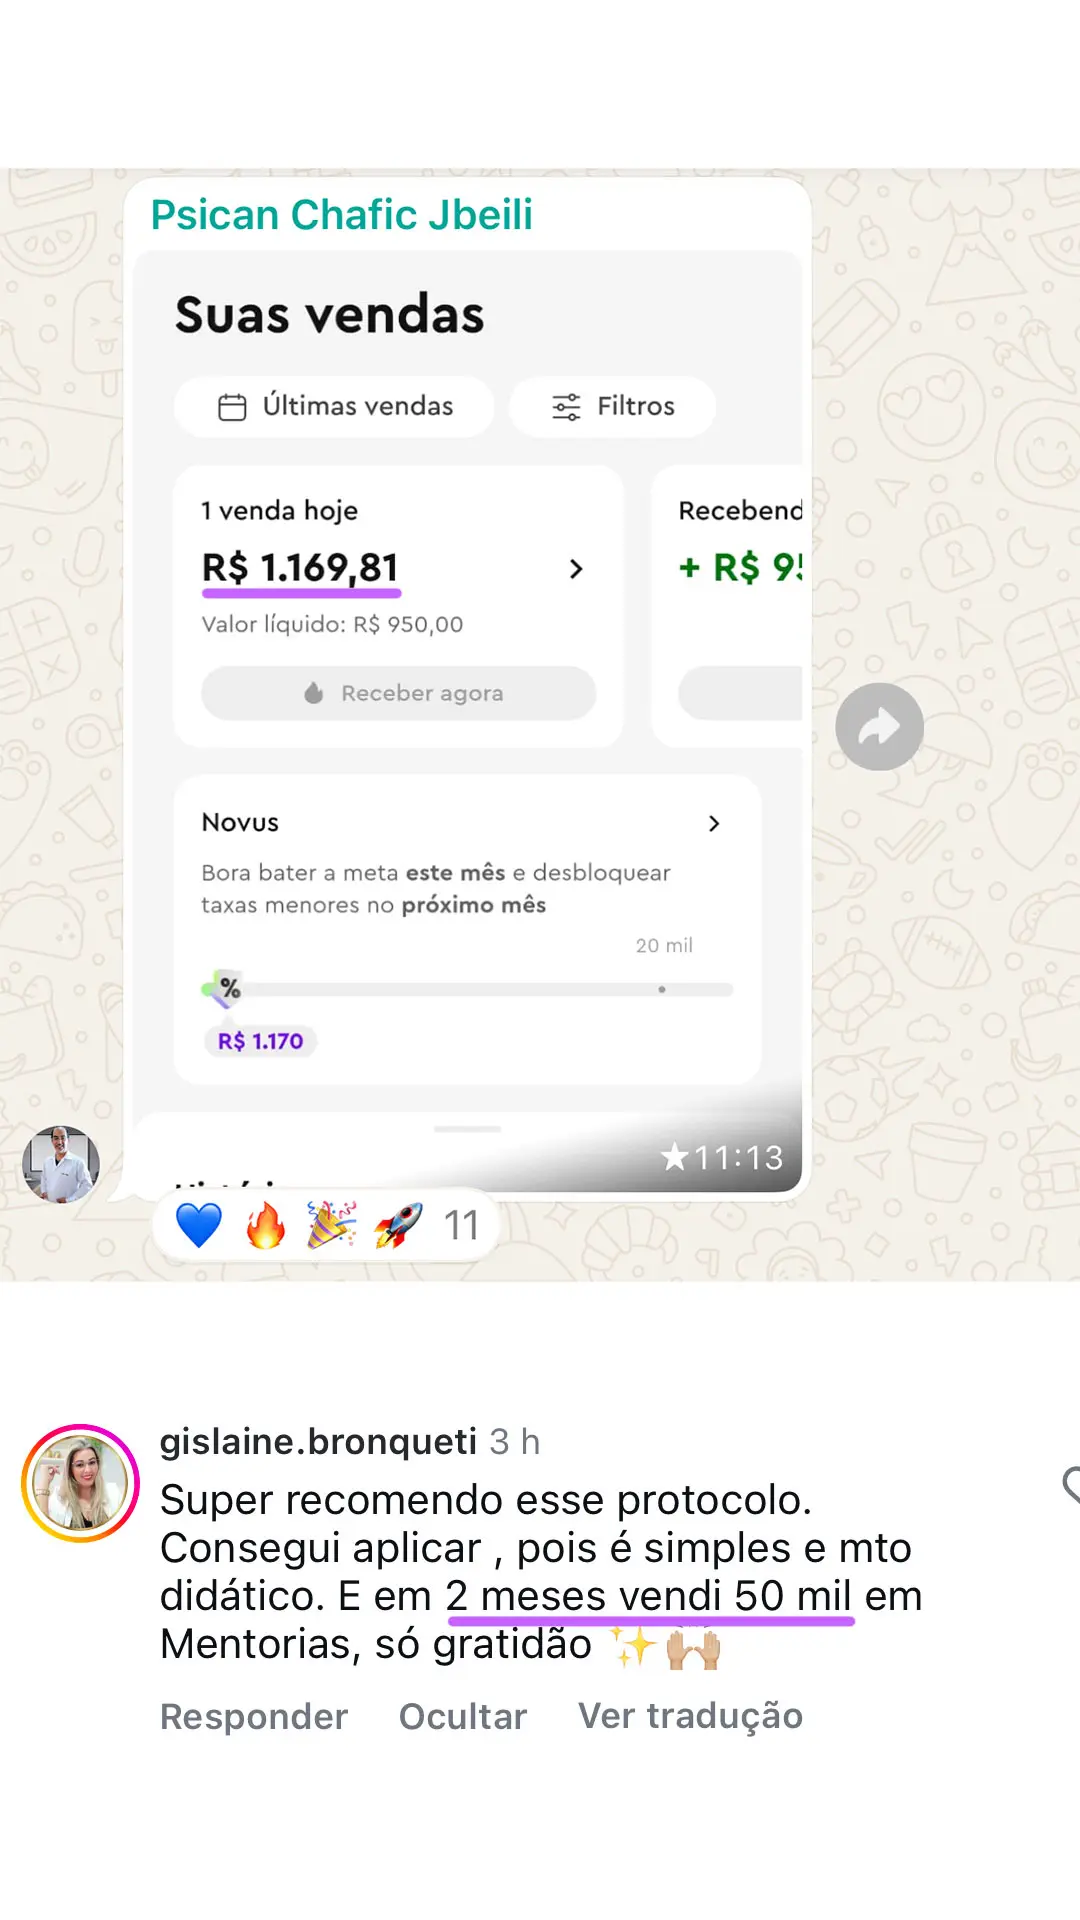1080x1920 pixels.
Task: Open the sender's small profile photo
Action: [x=61, y=1165]
